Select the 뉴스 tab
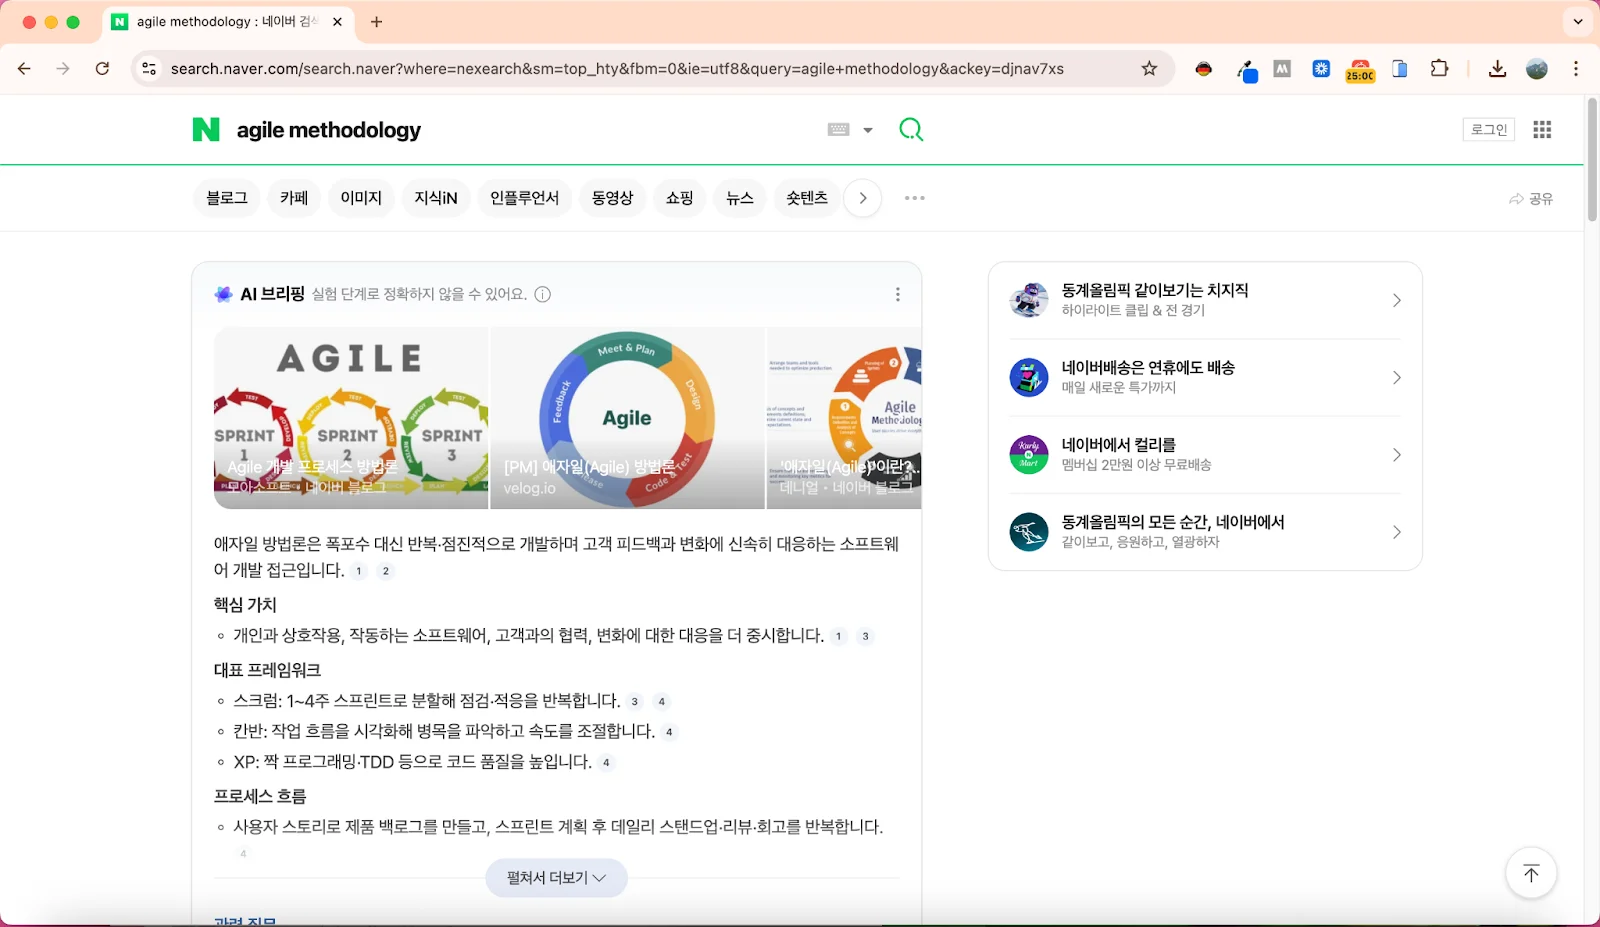The height and width of the screenshot is (927, 1600). click(740, 198)
